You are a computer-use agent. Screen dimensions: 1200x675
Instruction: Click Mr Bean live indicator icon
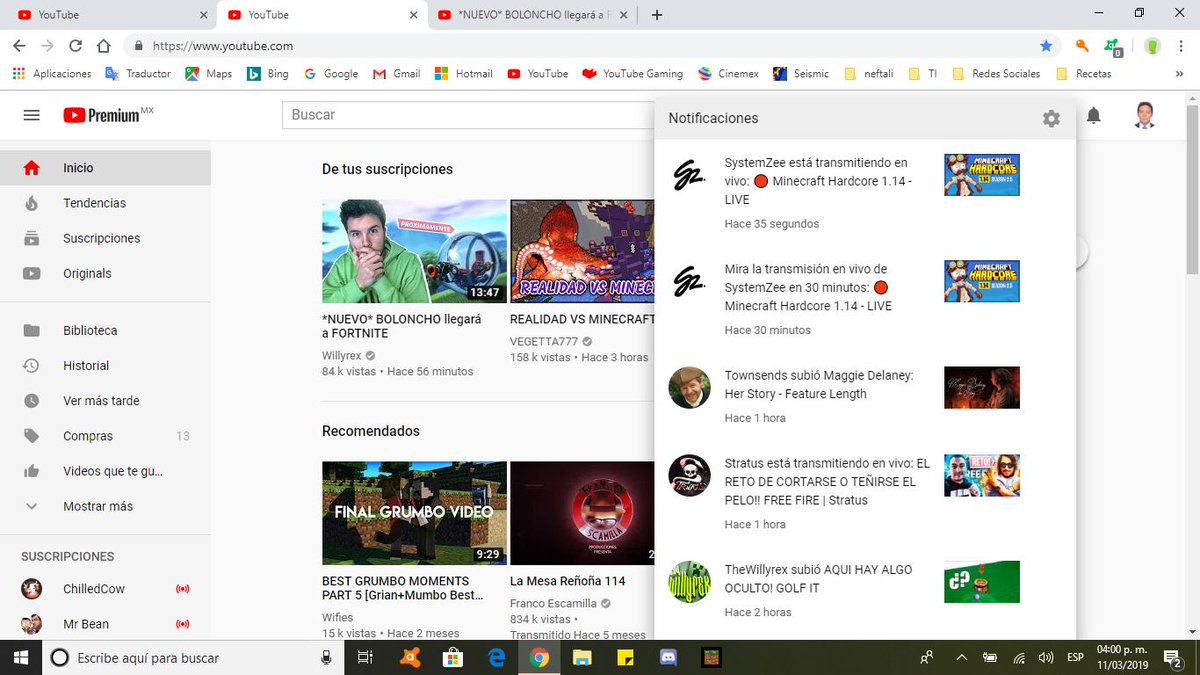tap(182, 624)
